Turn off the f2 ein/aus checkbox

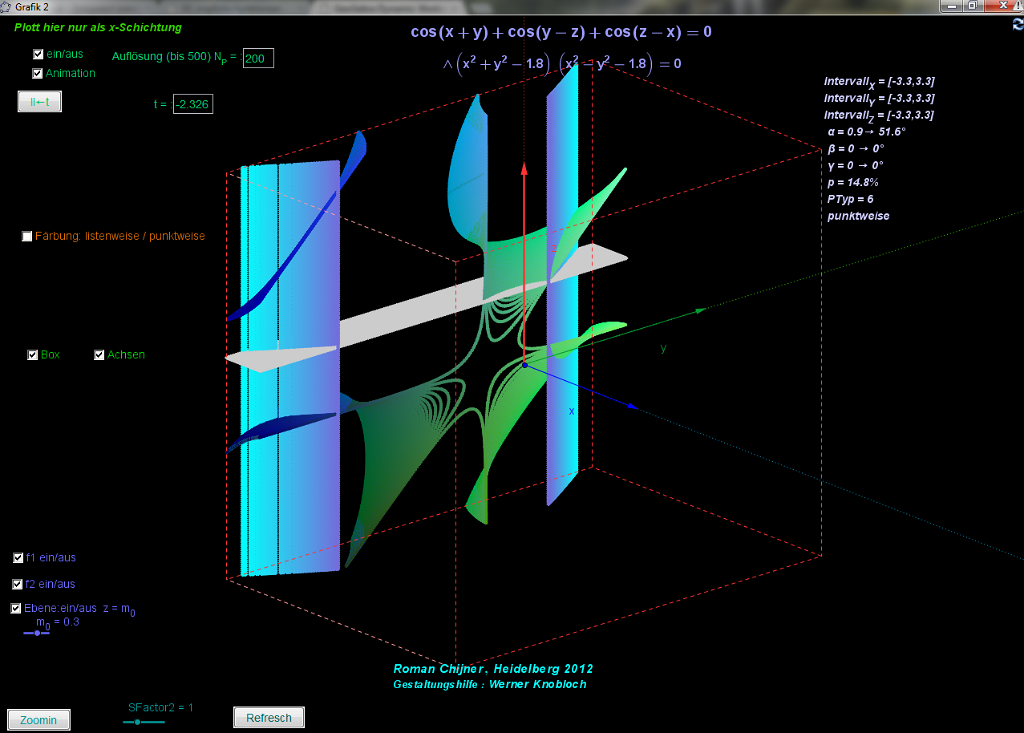tap(17, 584)
